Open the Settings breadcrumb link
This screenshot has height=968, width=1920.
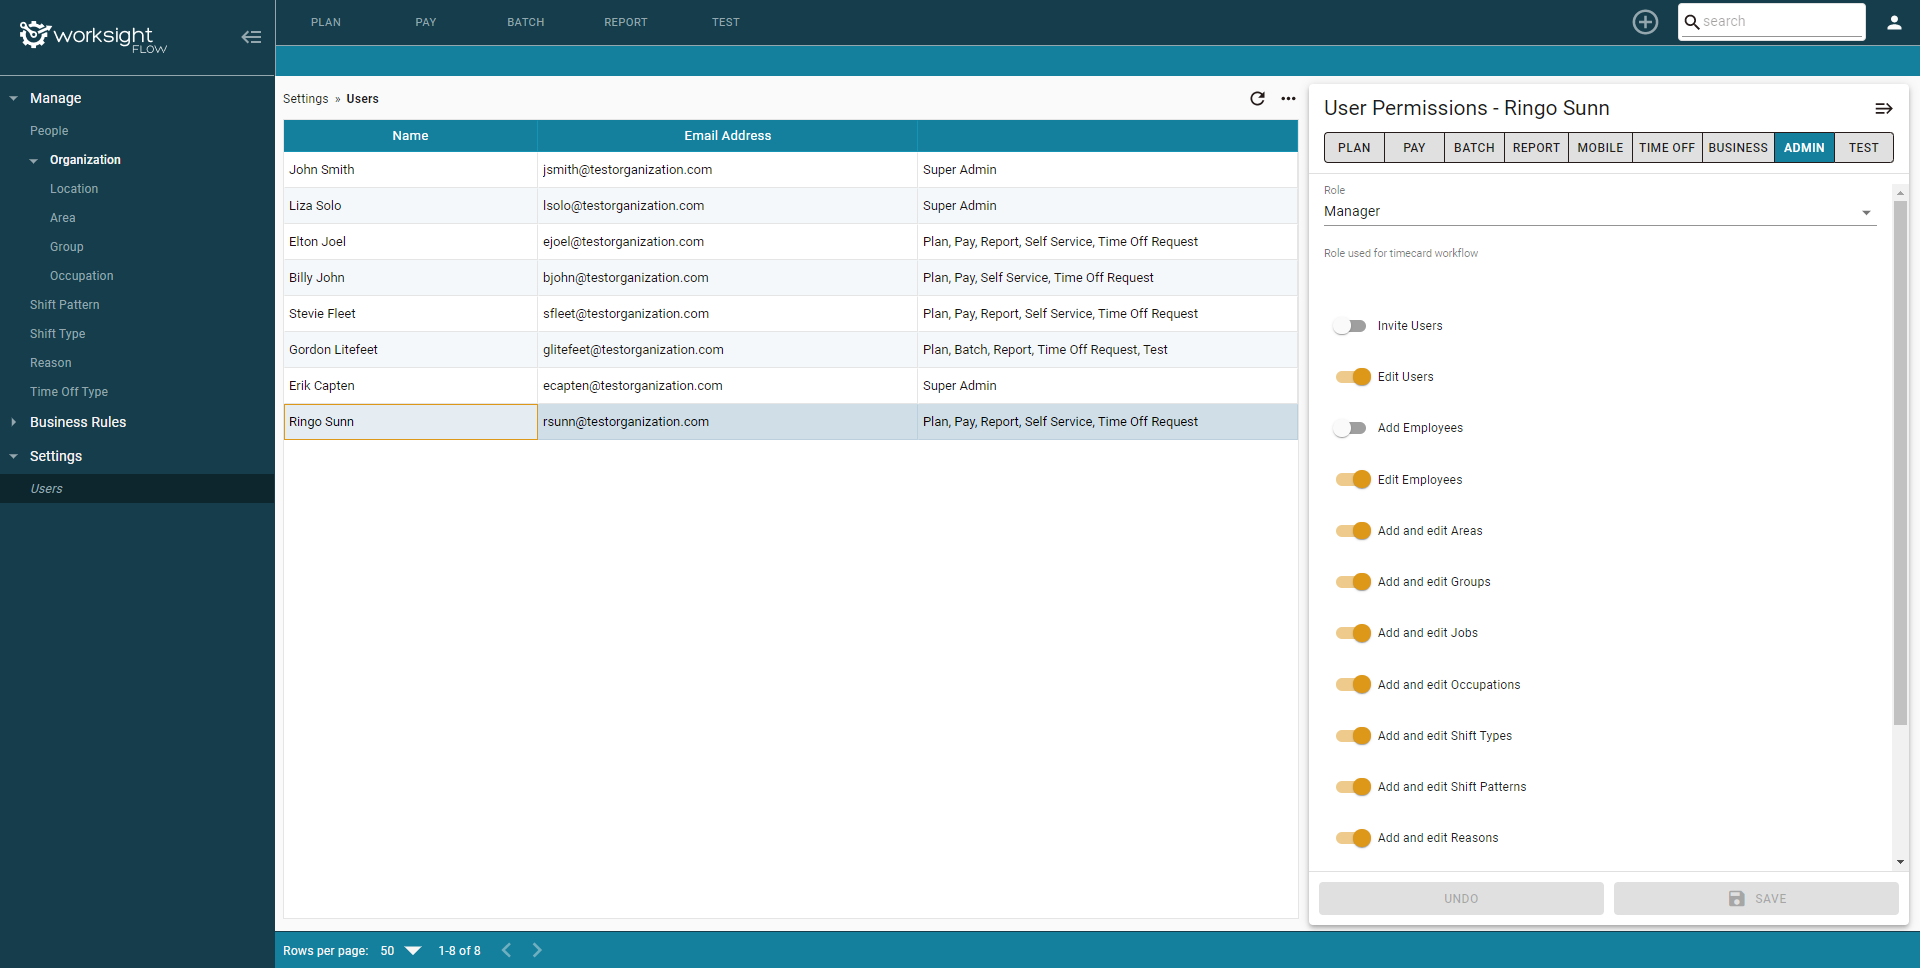[305, 99]
